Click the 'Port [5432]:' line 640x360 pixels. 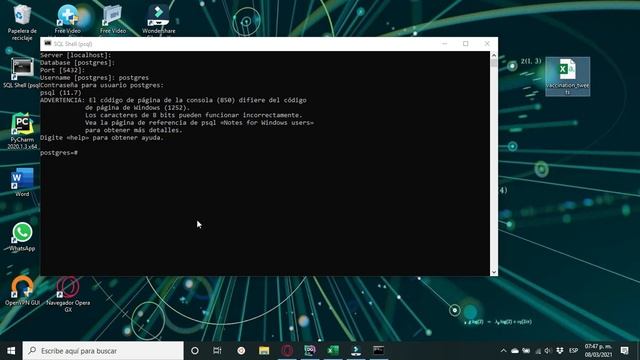coord(62,70)
